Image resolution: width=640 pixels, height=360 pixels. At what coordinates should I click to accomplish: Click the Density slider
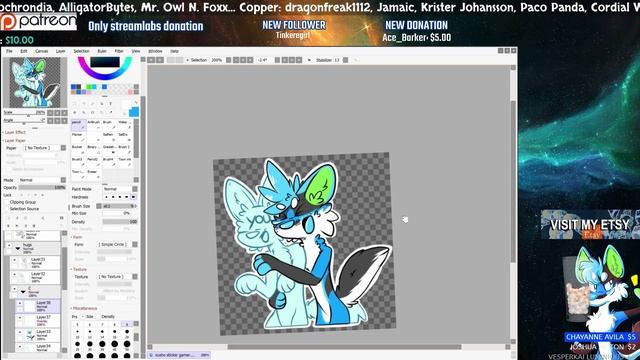pyautogui.click(x=120, y=222)
